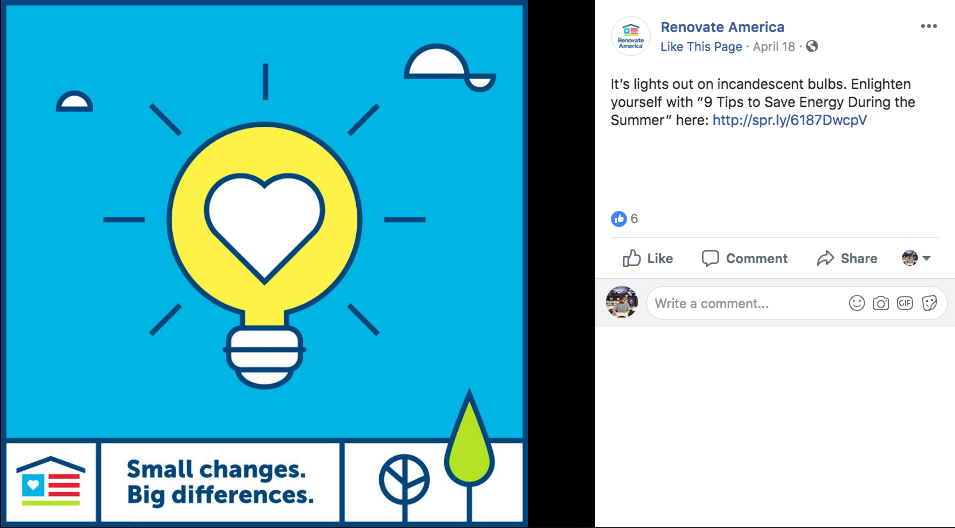The image size is (955, 528).
Task: Expand the commenting-as profile dropdown
Action: (x=916, y=258)
